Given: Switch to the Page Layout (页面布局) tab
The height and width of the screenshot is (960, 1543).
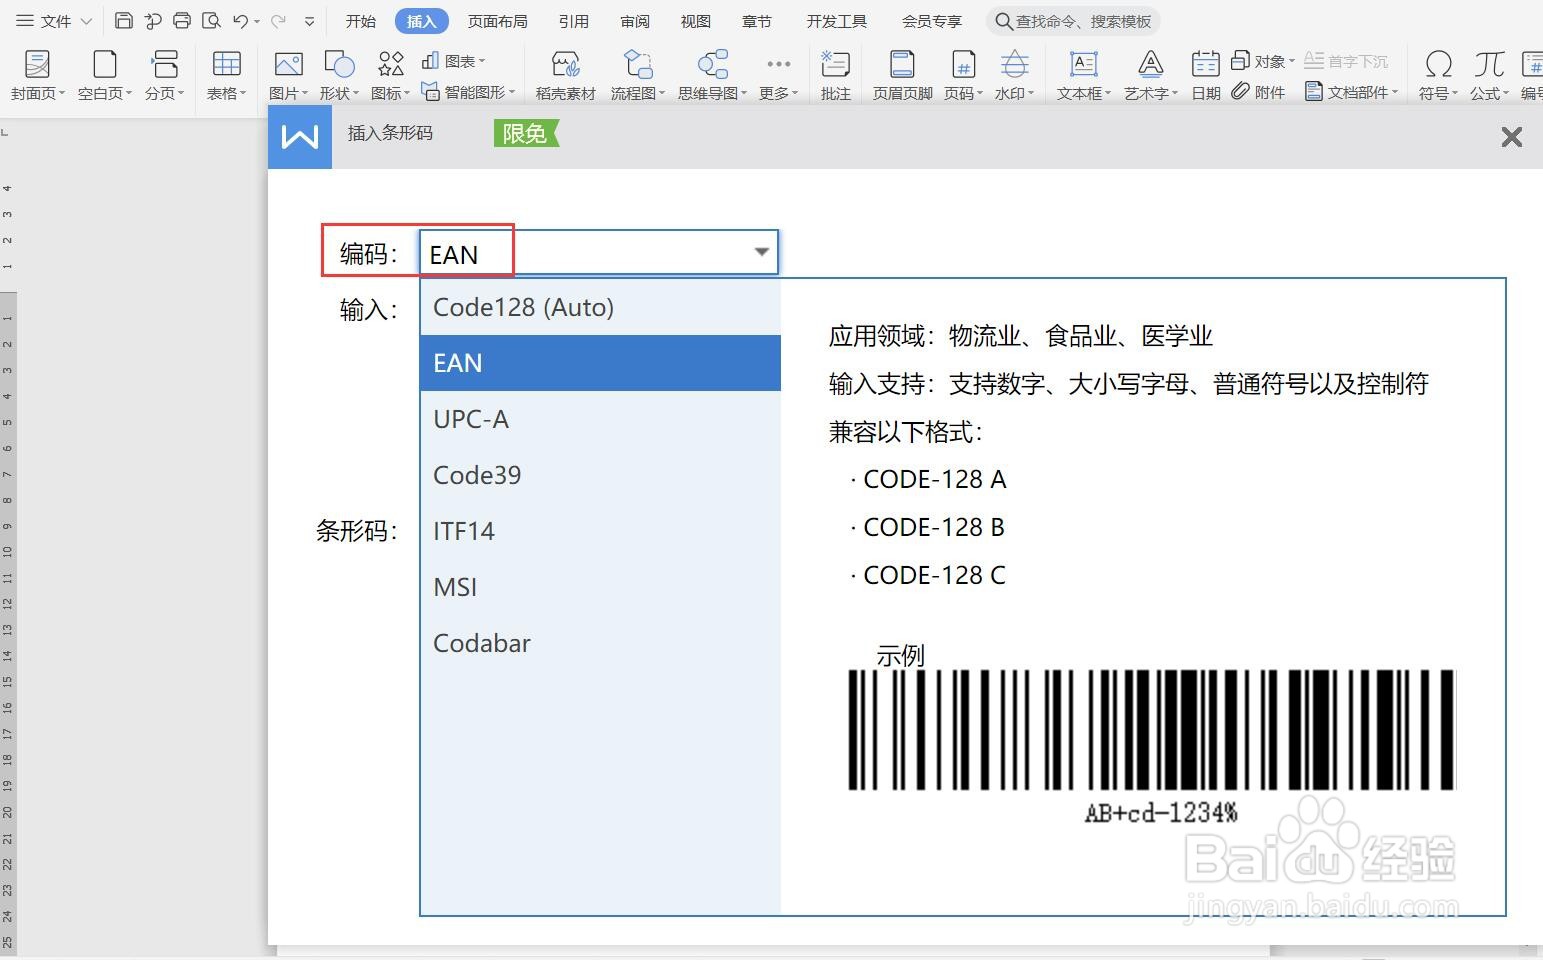Looking at the screenshot, I should point(497,21).
